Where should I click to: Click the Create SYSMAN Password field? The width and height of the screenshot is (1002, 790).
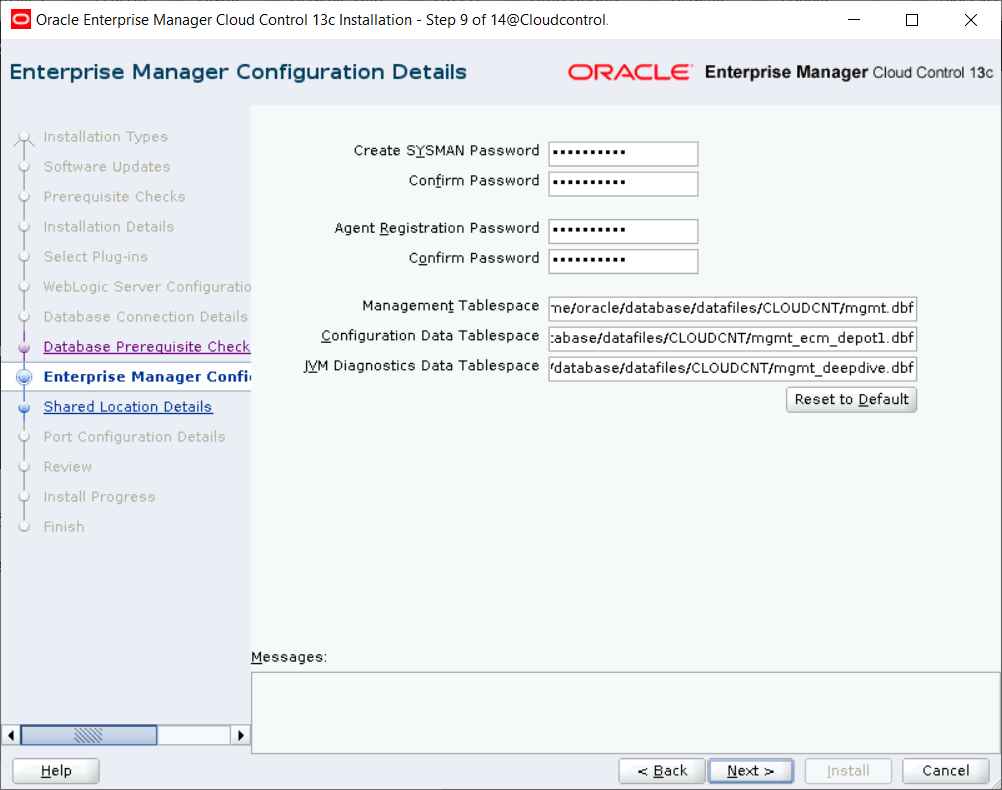(623, 153)
